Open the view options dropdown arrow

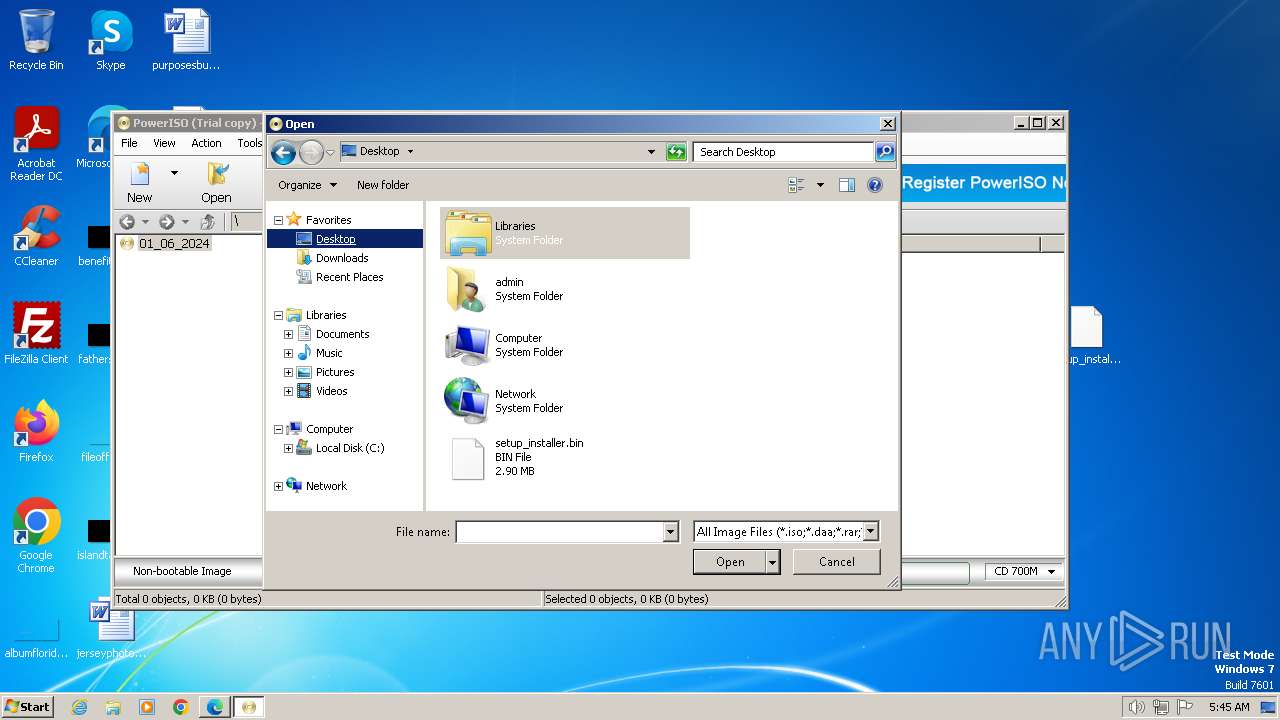tap(820, 185)
